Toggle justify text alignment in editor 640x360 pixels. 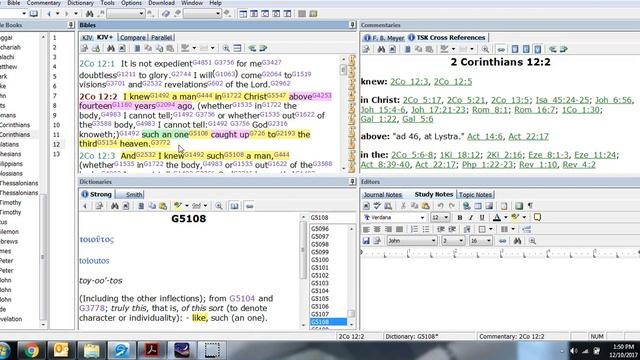pyautogui.click(x=400, y=229)
